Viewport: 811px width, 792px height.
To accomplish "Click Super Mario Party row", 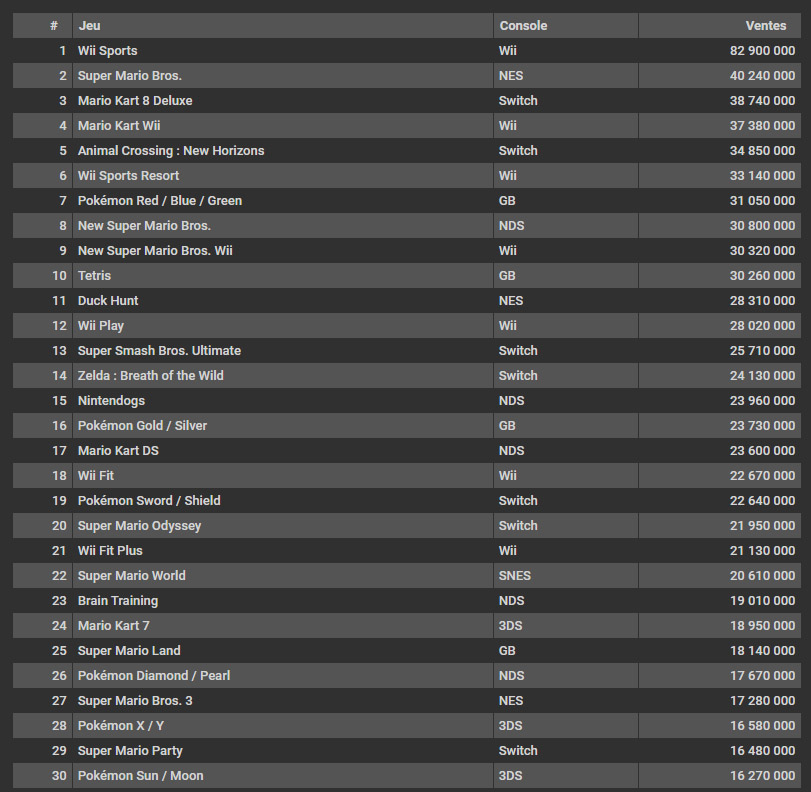I will pyautogui.click(x=407, y=751).
